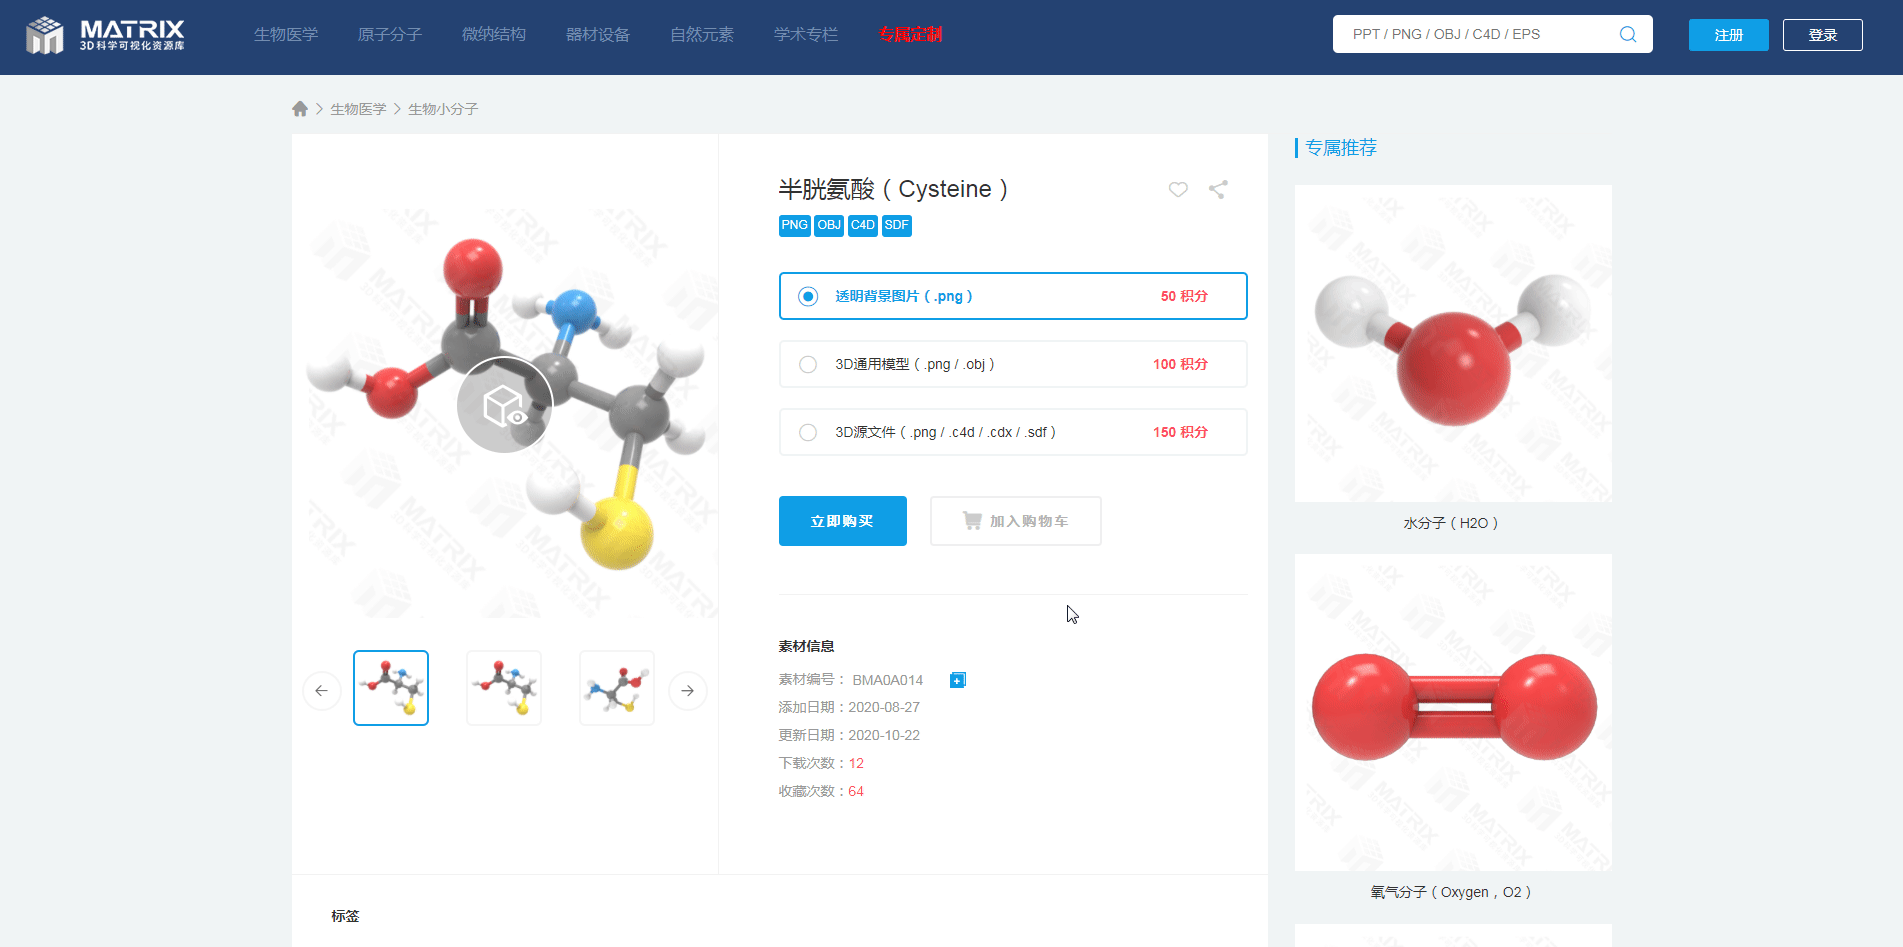This screenshot has height=947, width=1903.
Task: Click the share icon beside title
Action: (1217, 189)
